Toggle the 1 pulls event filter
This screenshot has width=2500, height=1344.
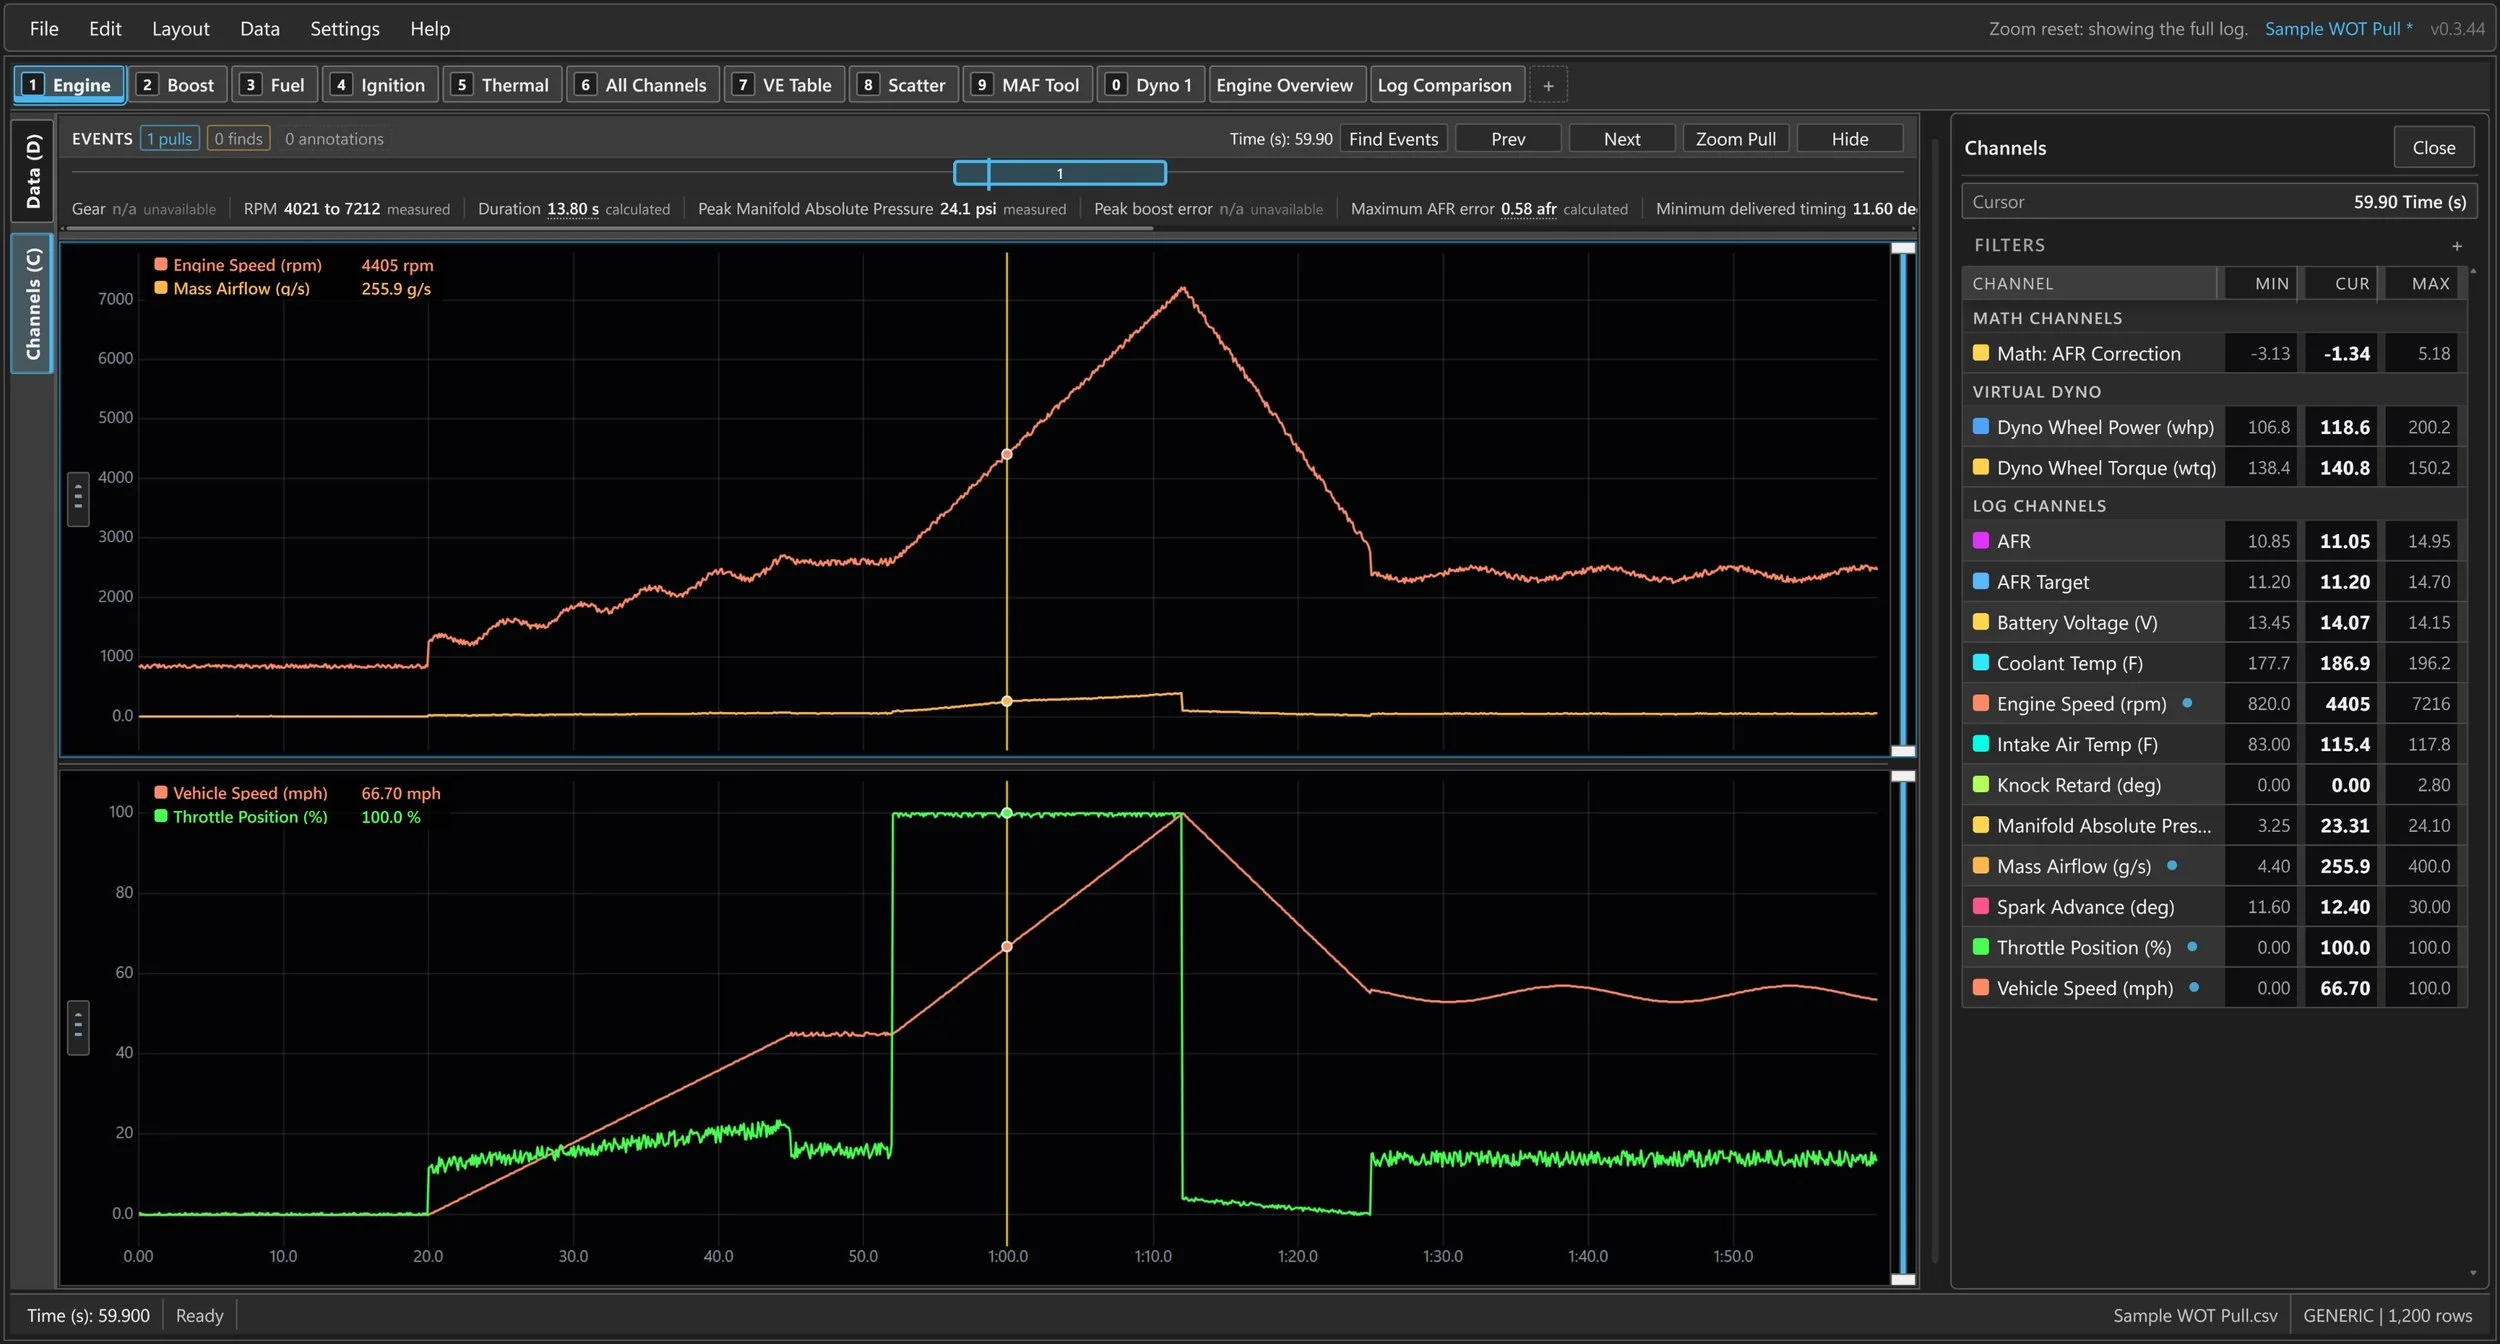coord(170,138)
